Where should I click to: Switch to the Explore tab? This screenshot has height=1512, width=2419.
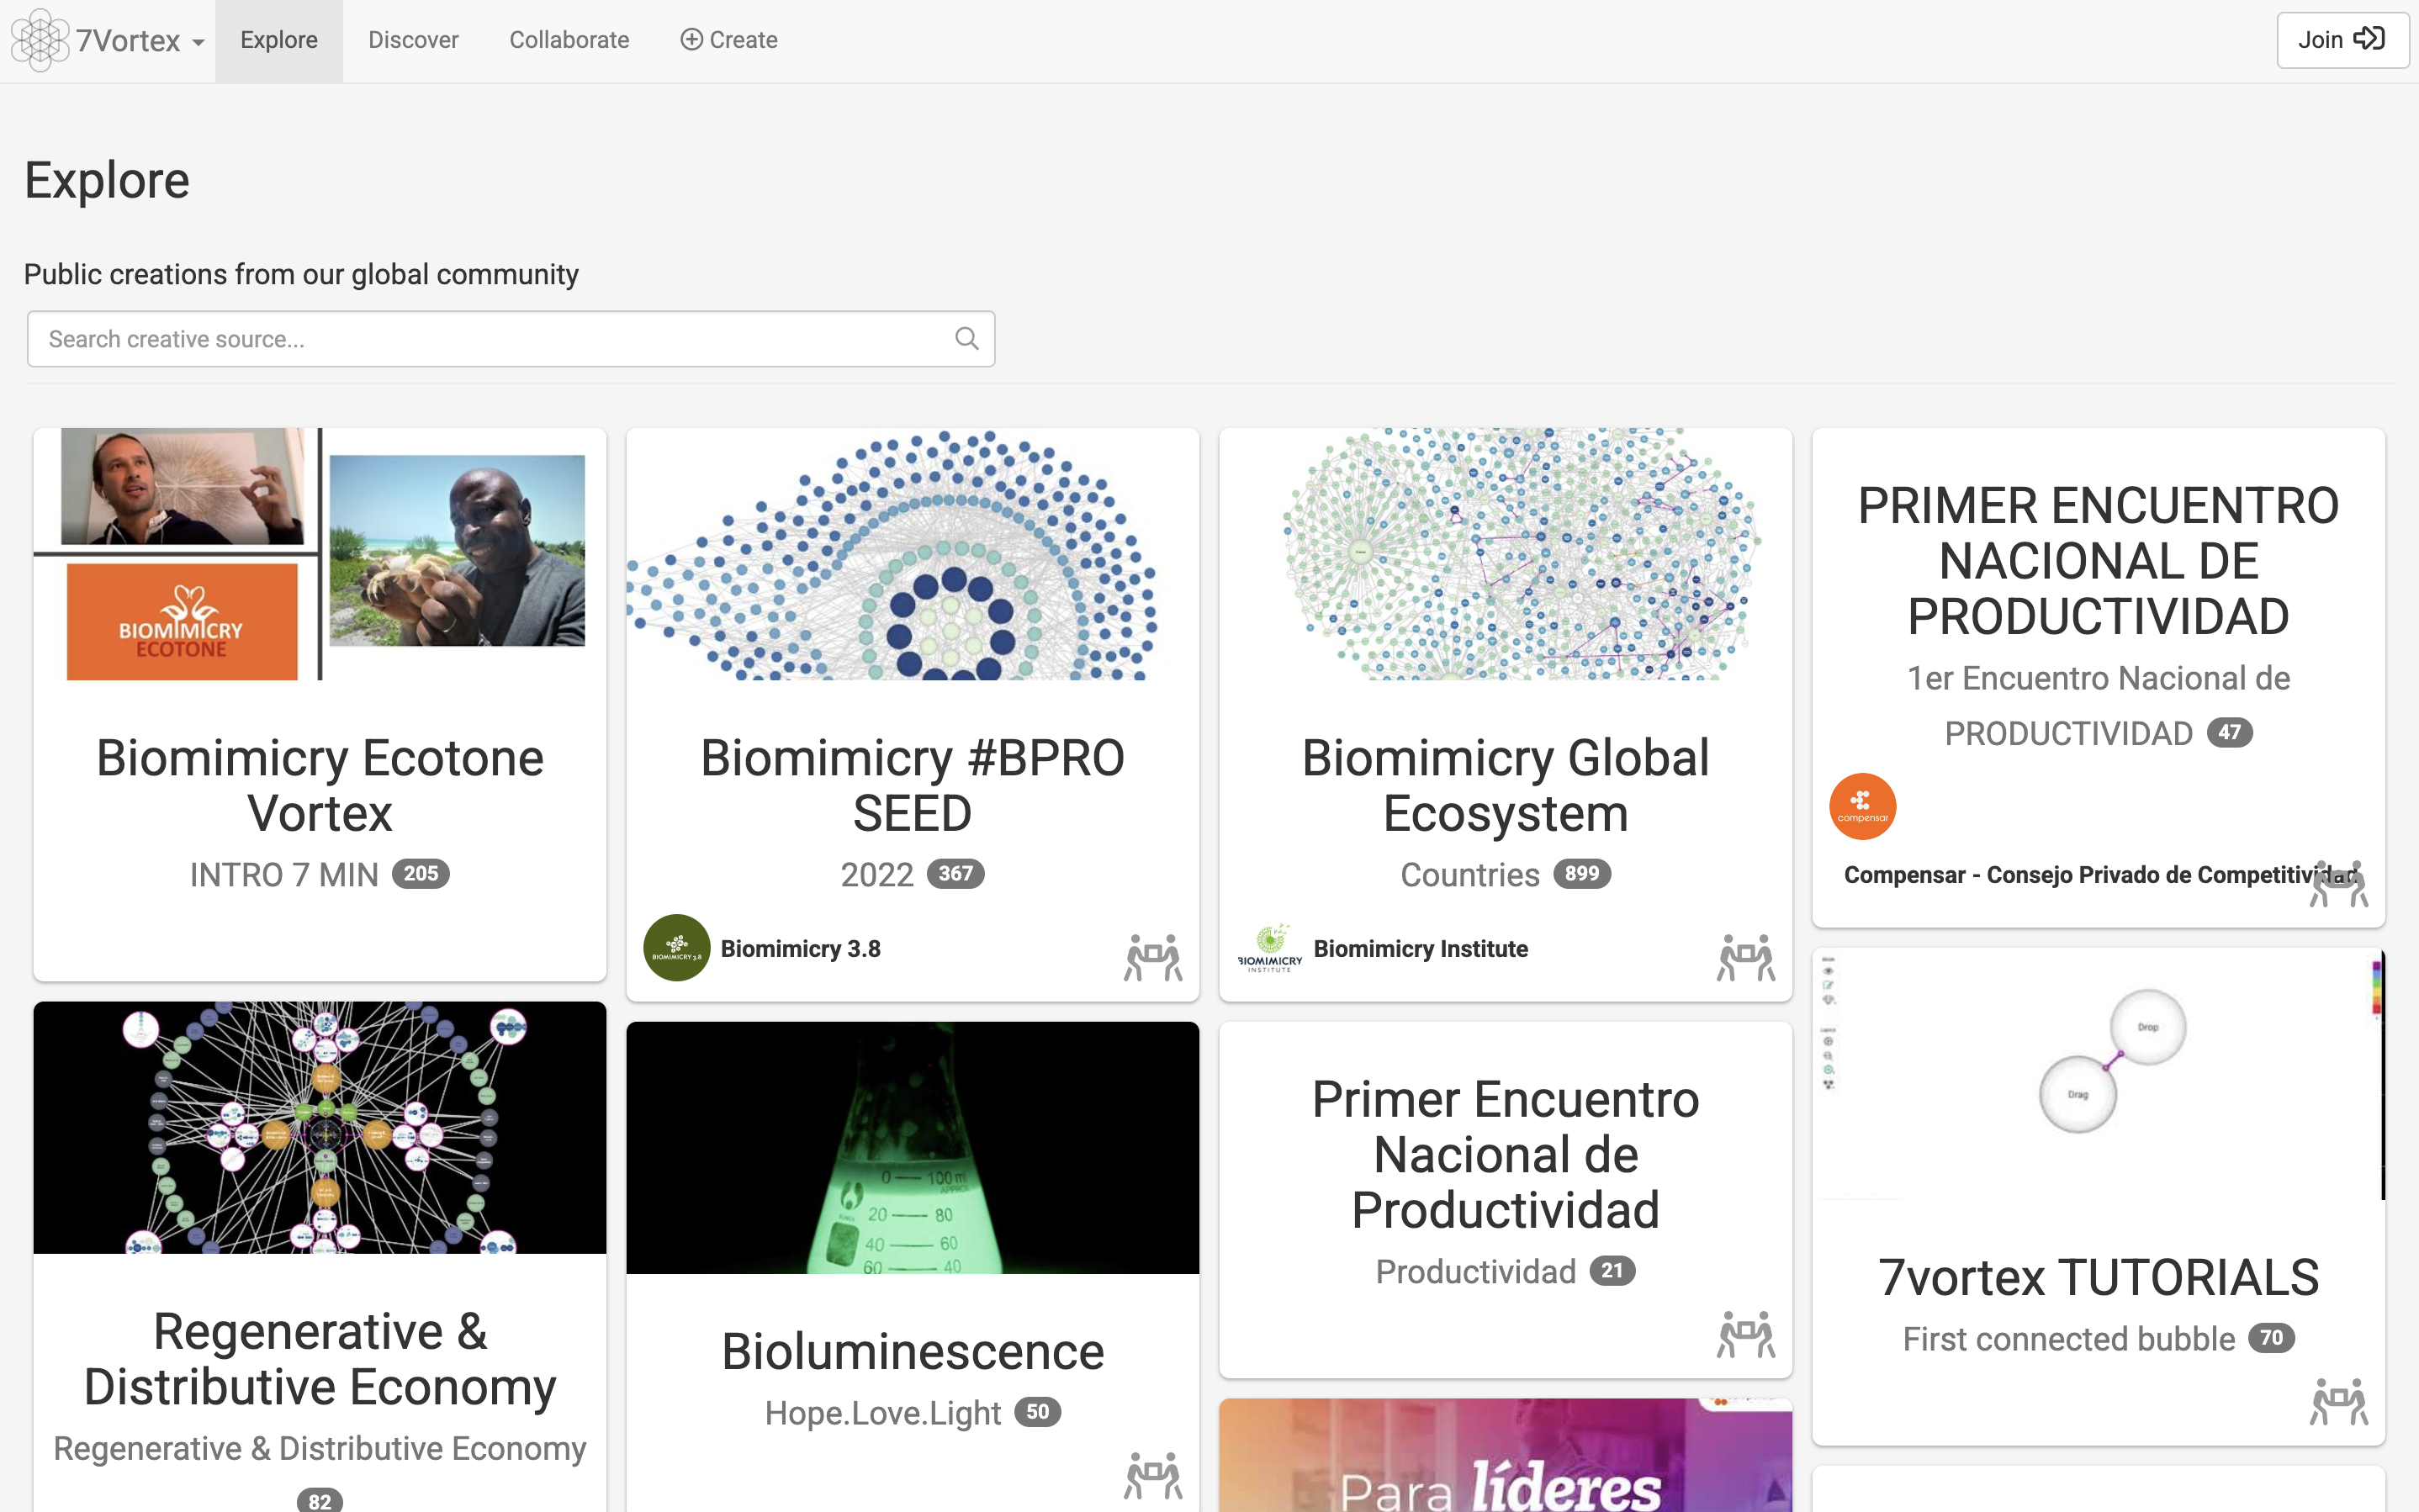point(279,40)
